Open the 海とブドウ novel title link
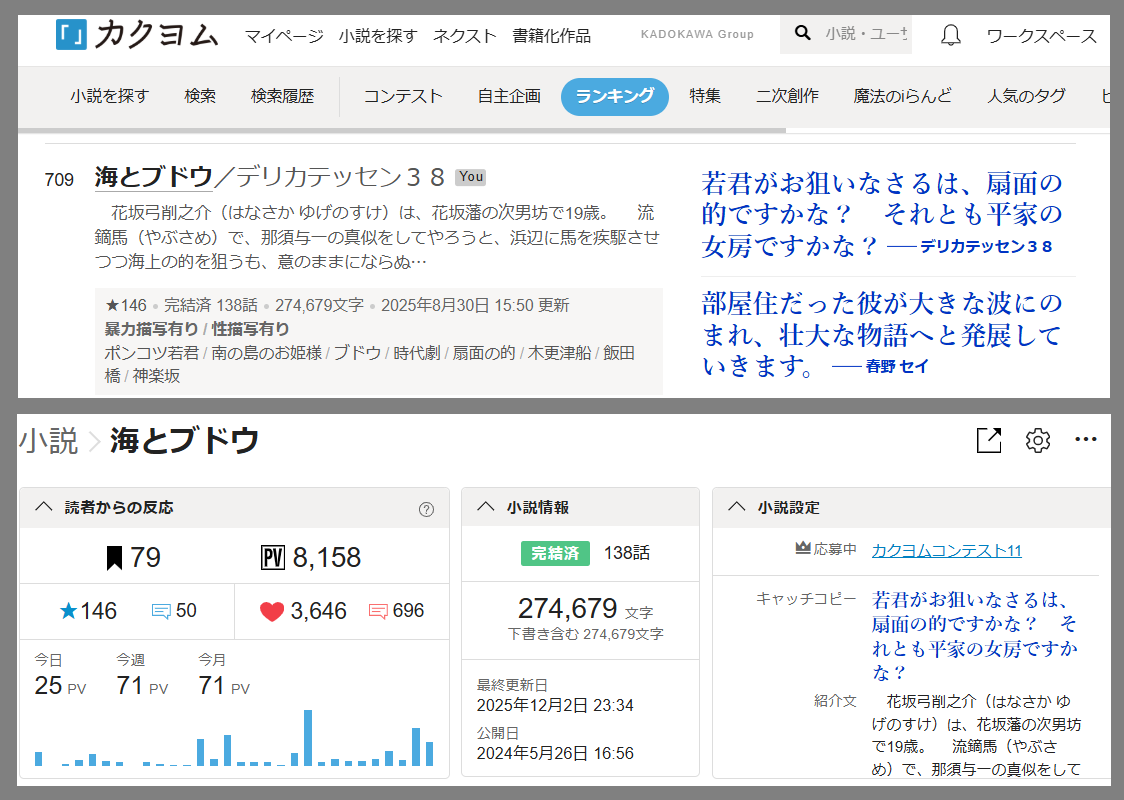 coord(154,177)
